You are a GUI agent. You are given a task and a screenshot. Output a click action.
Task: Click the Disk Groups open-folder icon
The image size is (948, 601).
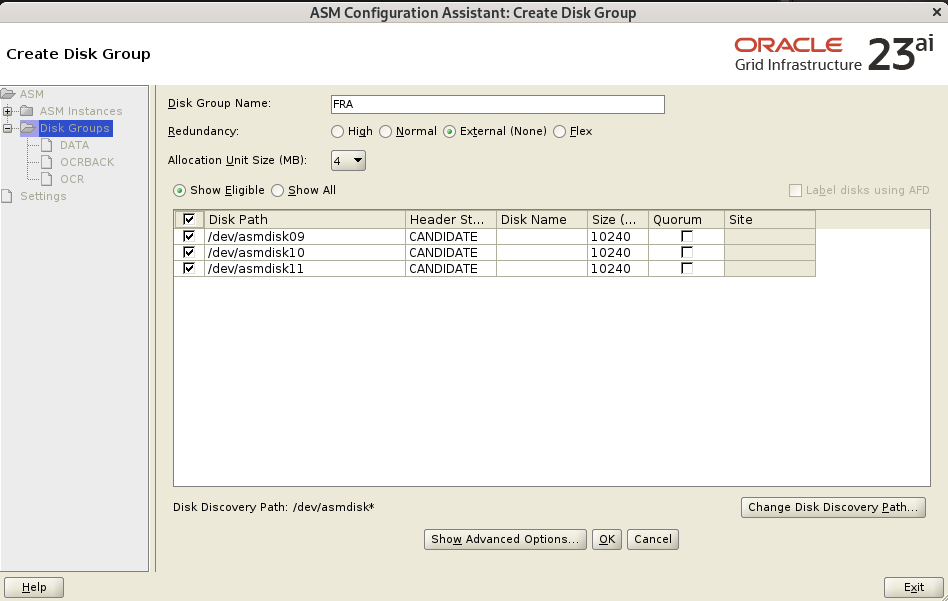[x=28, y=128]
